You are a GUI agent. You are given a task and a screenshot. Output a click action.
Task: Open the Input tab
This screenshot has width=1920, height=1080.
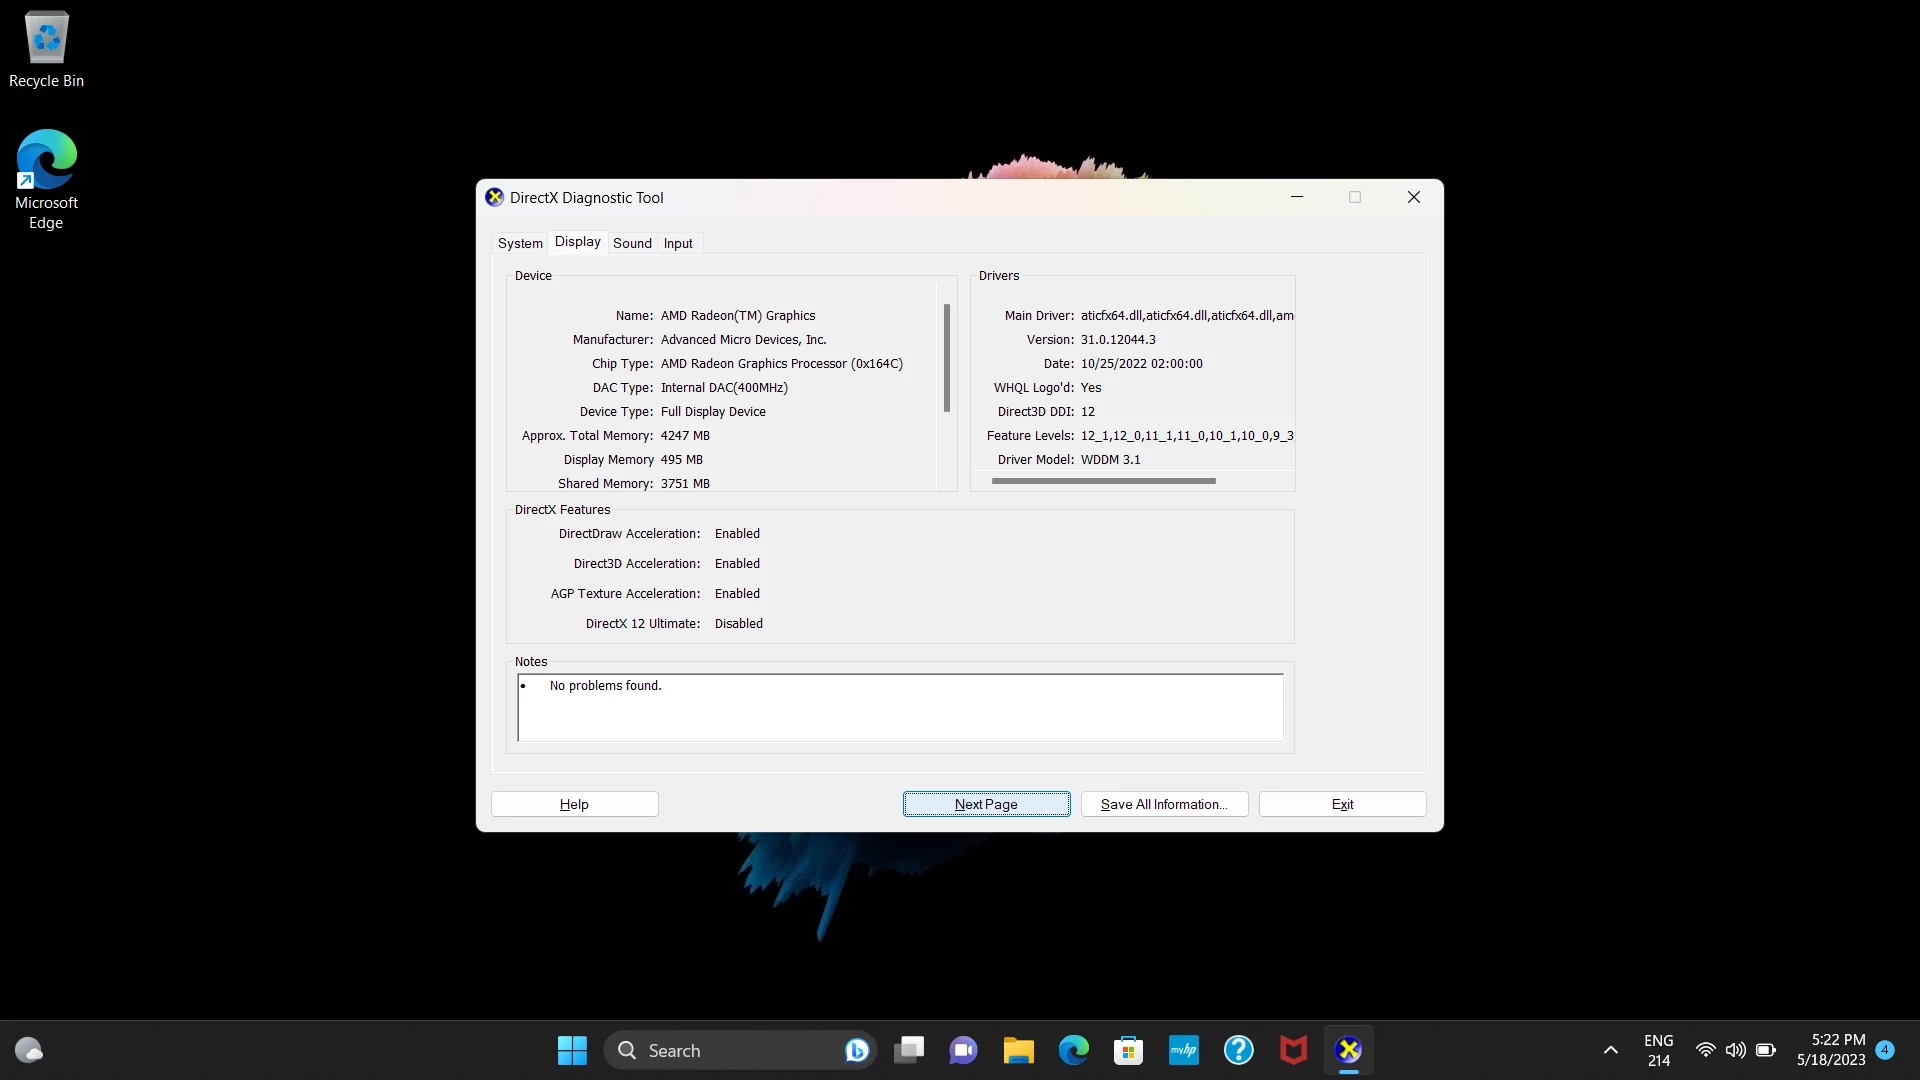click(677, 243)
